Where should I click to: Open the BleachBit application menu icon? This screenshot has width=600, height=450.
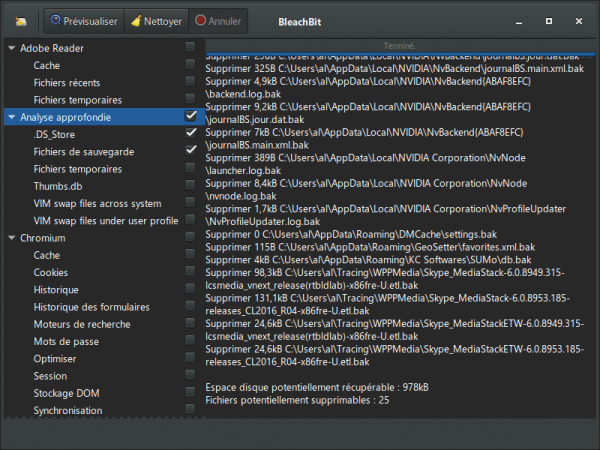pyautogui.click(x=21, y=21)
